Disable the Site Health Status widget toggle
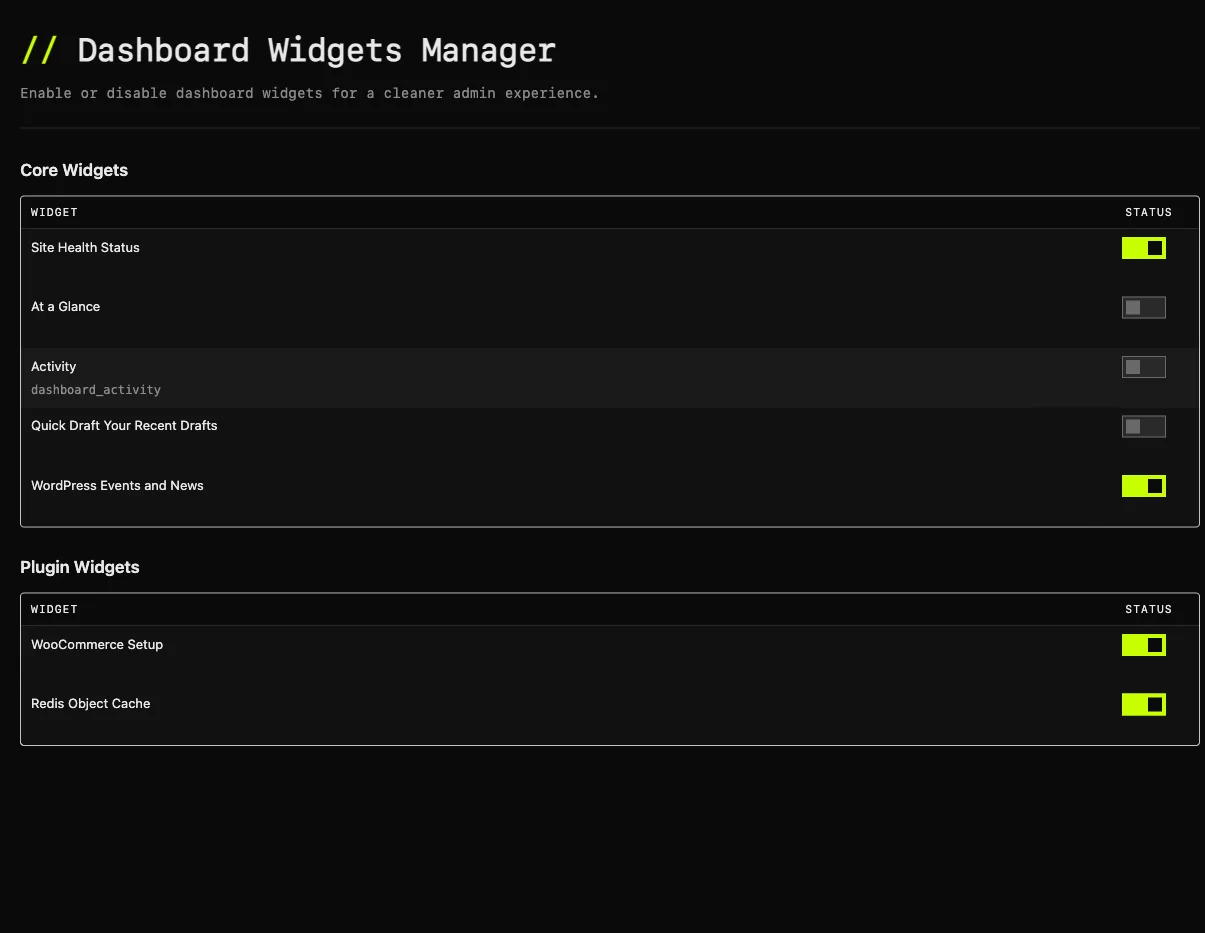 pyautogui.click(x=1143, y=247)
